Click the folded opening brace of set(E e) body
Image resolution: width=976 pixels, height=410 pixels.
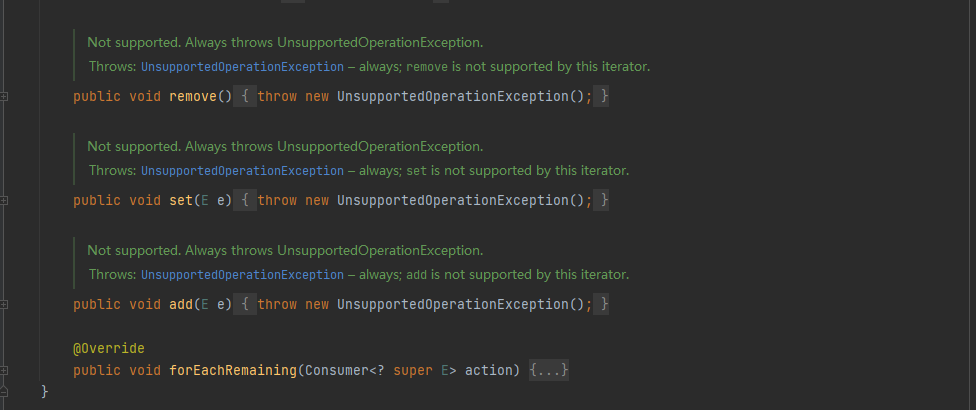(246, 200)
